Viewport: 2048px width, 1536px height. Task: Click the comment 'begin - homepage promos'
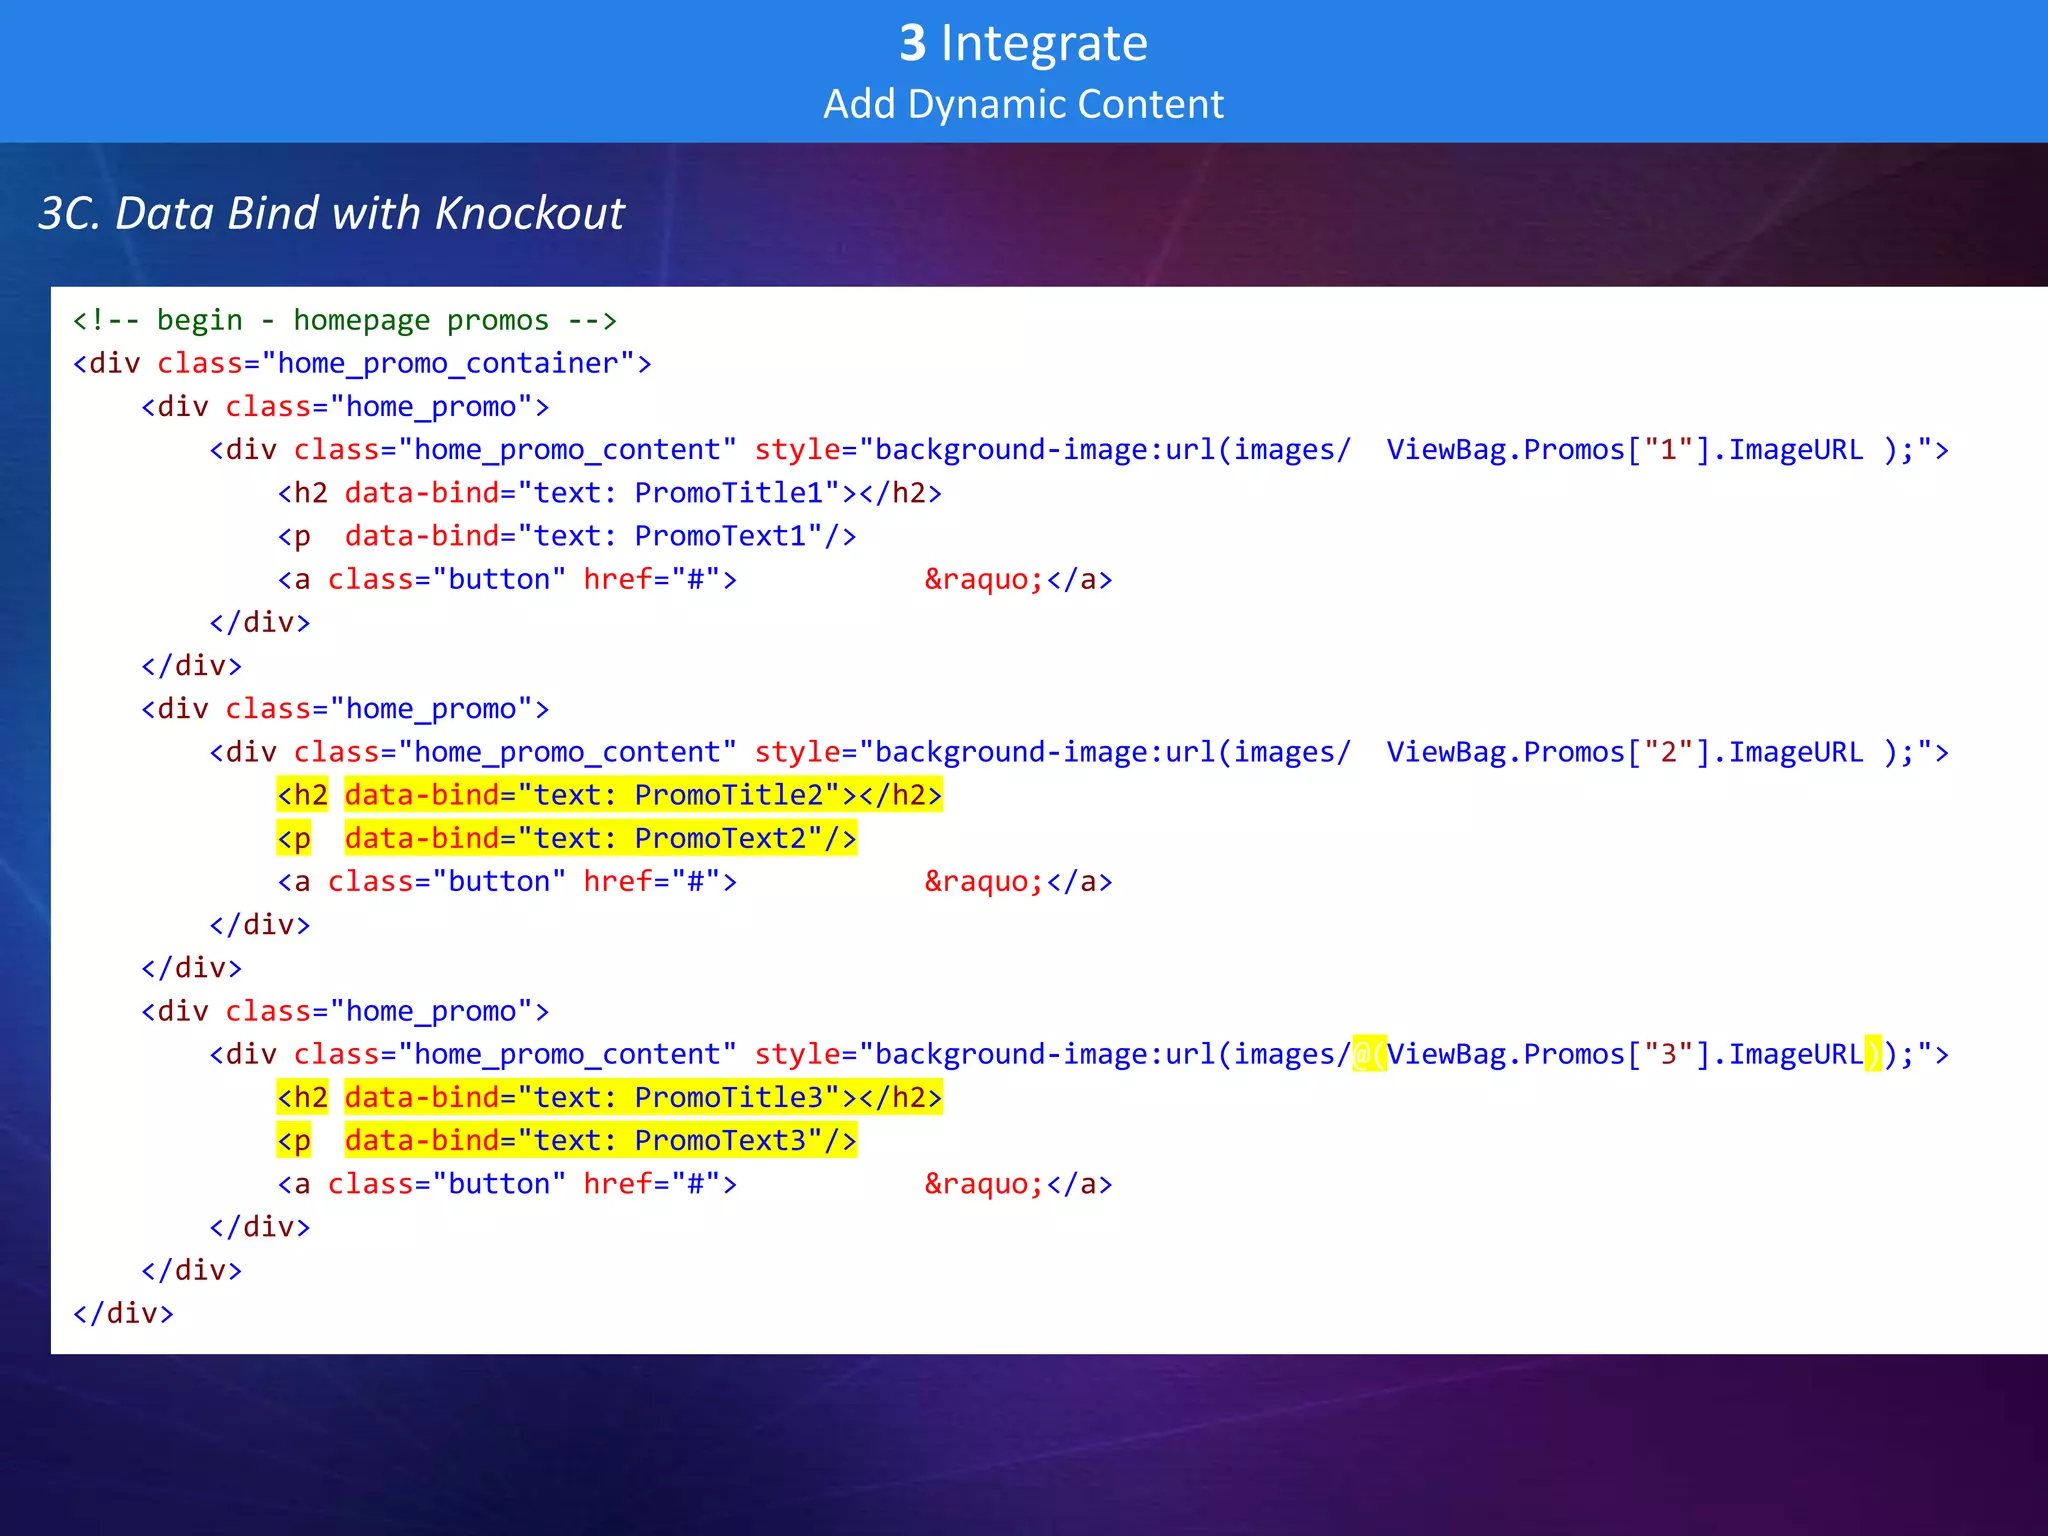(345, 320)
